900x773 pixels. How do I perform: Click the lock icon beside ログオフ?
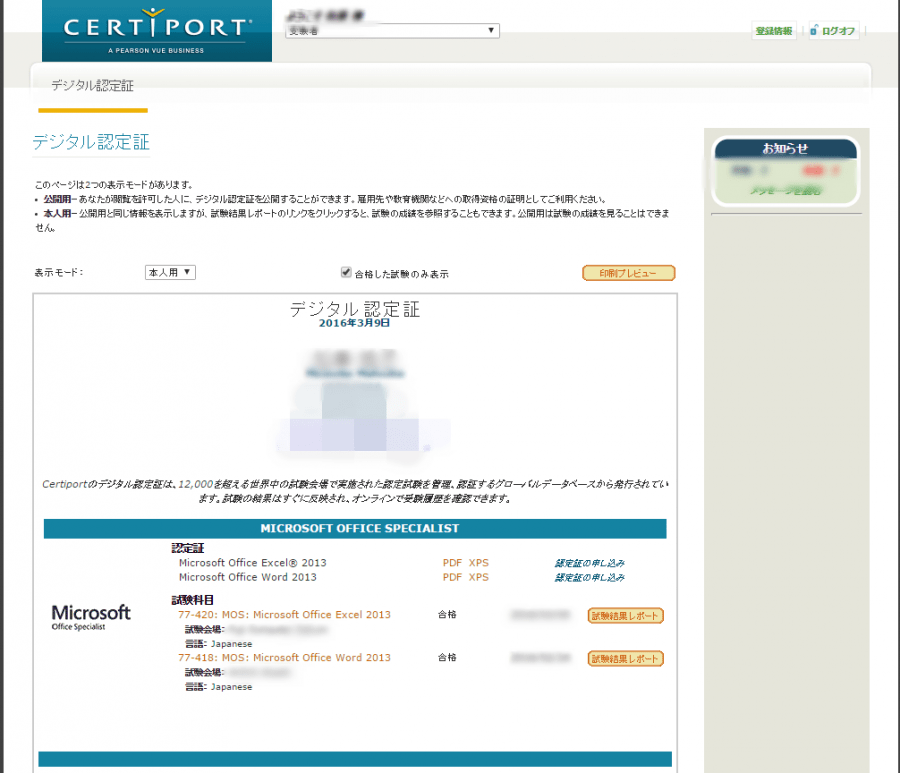[813, 30]
